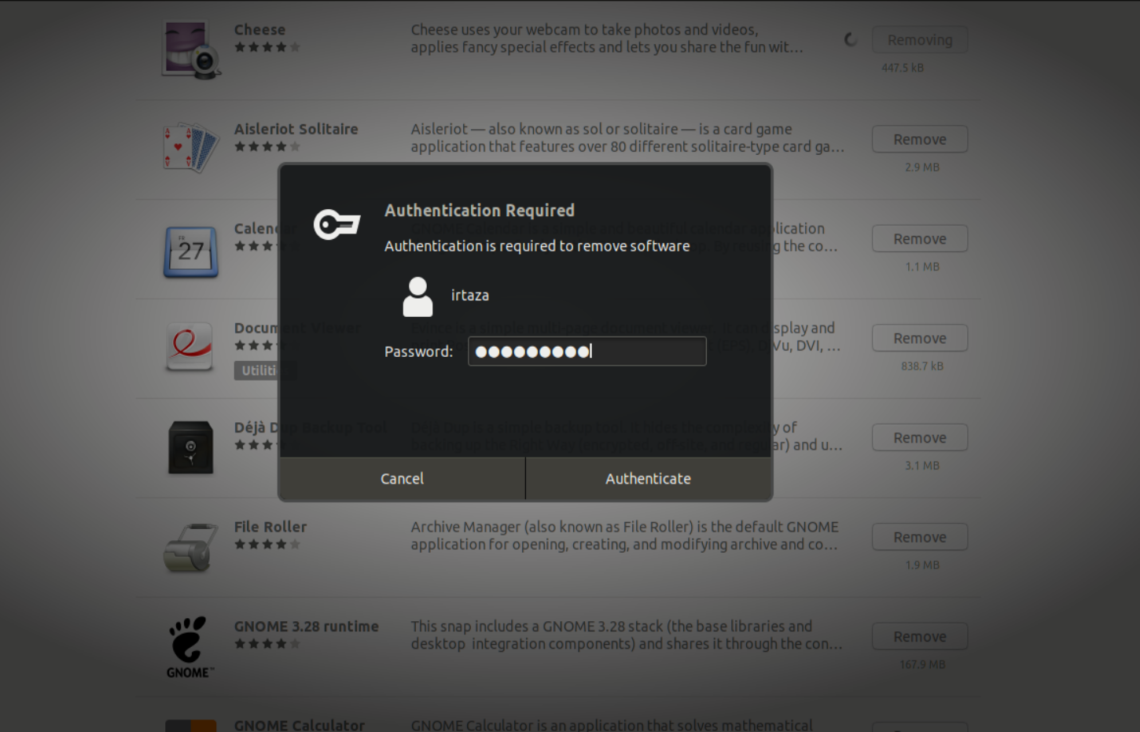This screenshot has height=732, width=1140.
Task: Click the 3.1 MB size label
Action: click(922, 465)
